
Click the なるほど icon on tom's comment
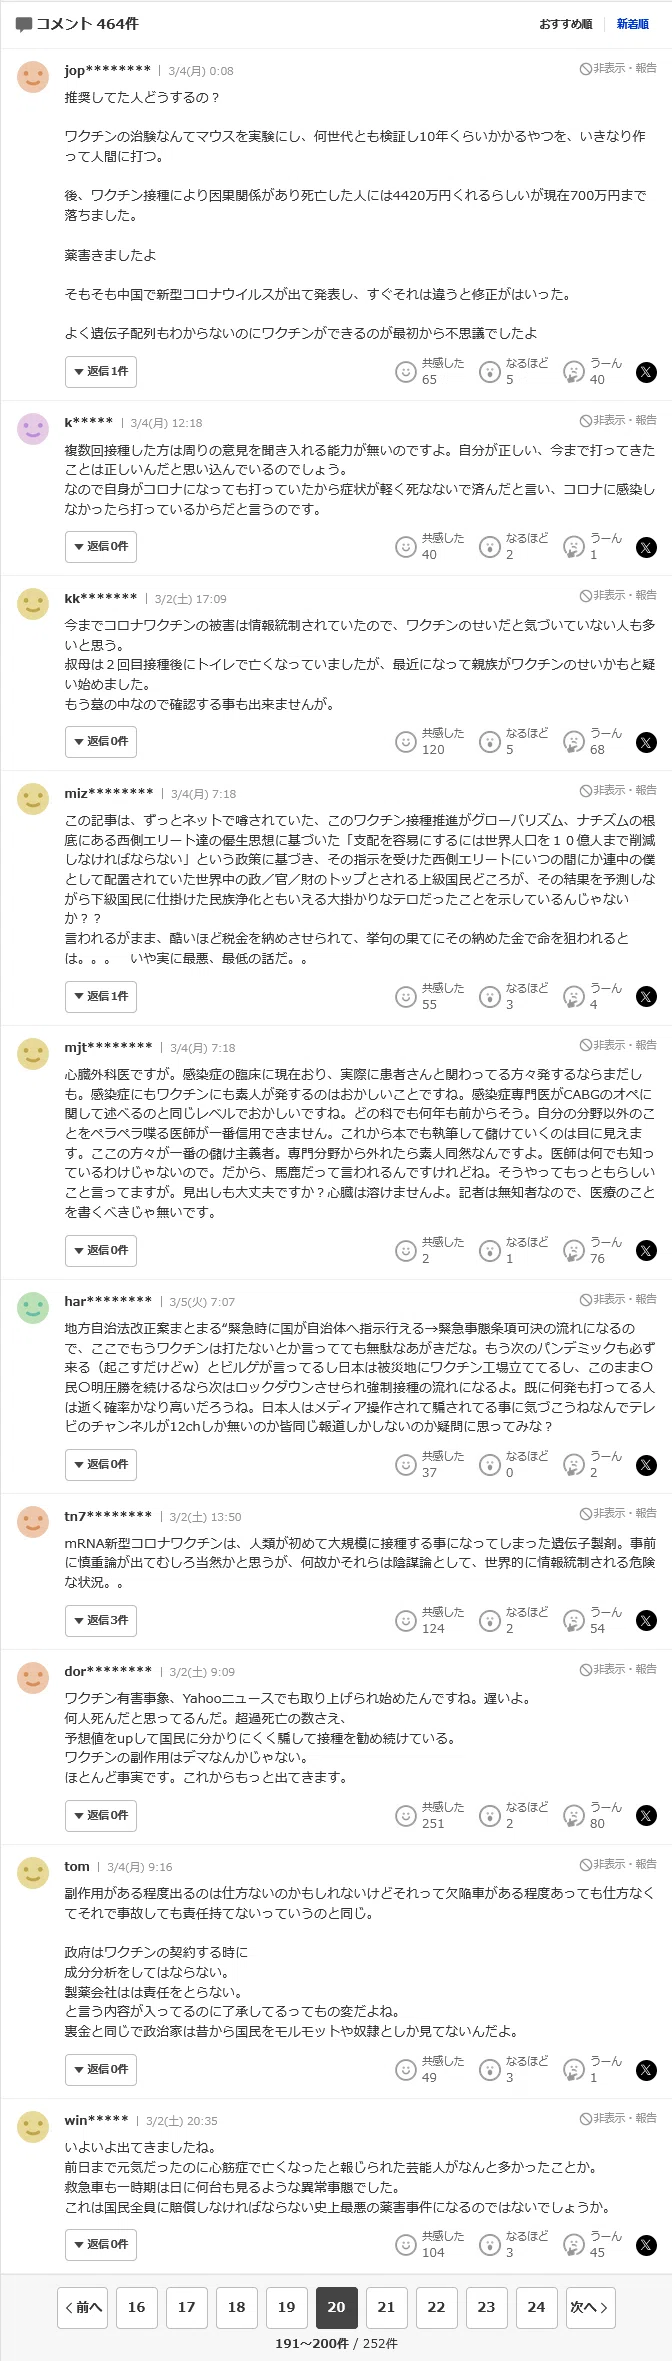tap(489, 2070)
